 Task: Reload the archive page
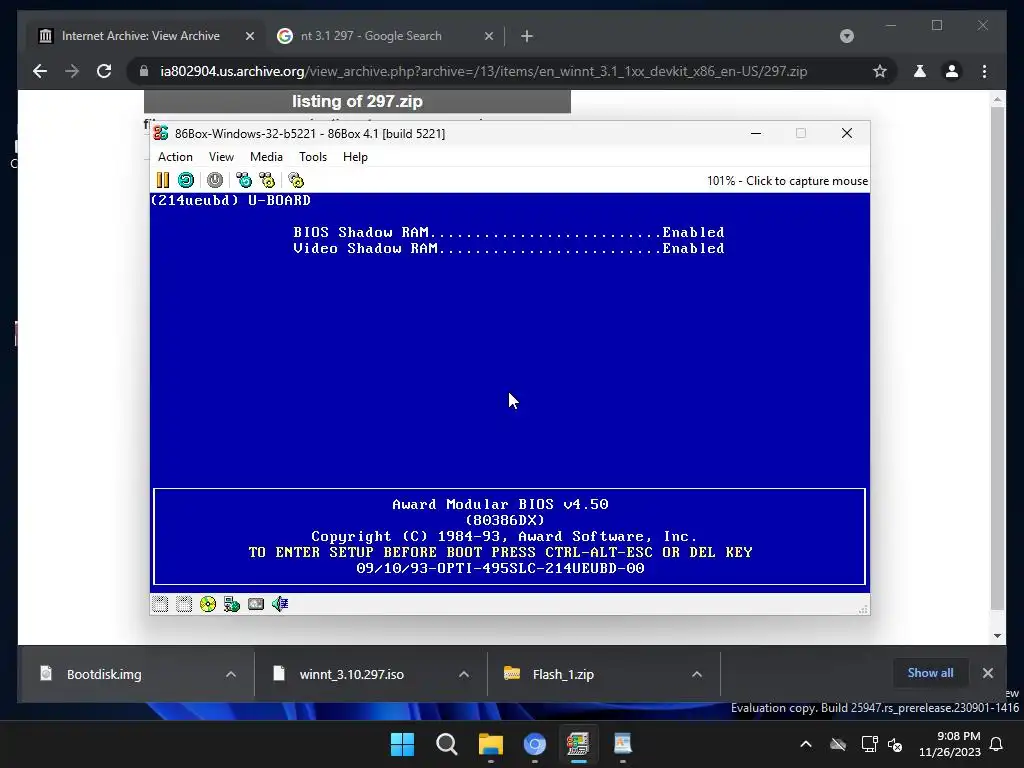click(x=104, y=71)
